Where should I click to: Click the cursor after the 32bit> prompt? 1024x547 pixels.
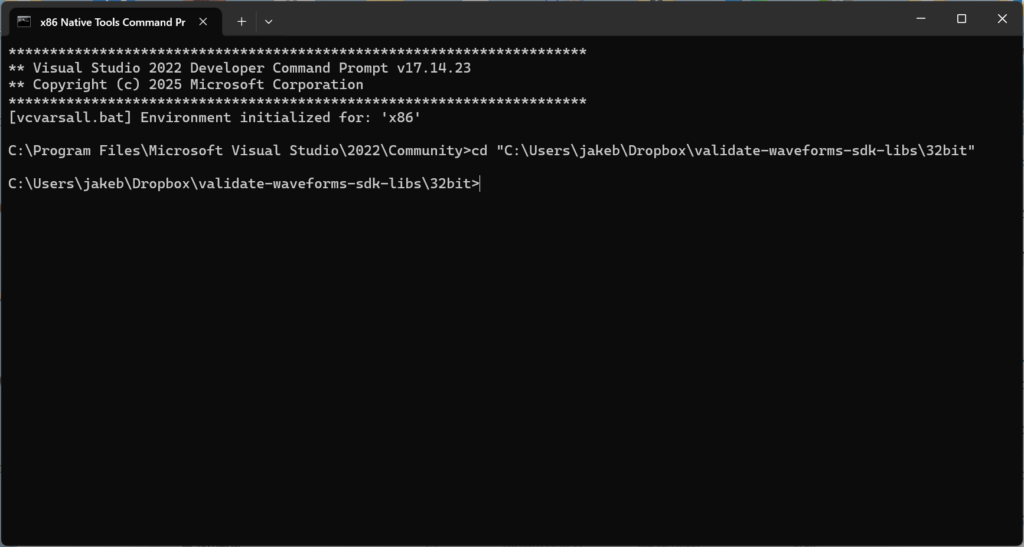pos(482,183)
